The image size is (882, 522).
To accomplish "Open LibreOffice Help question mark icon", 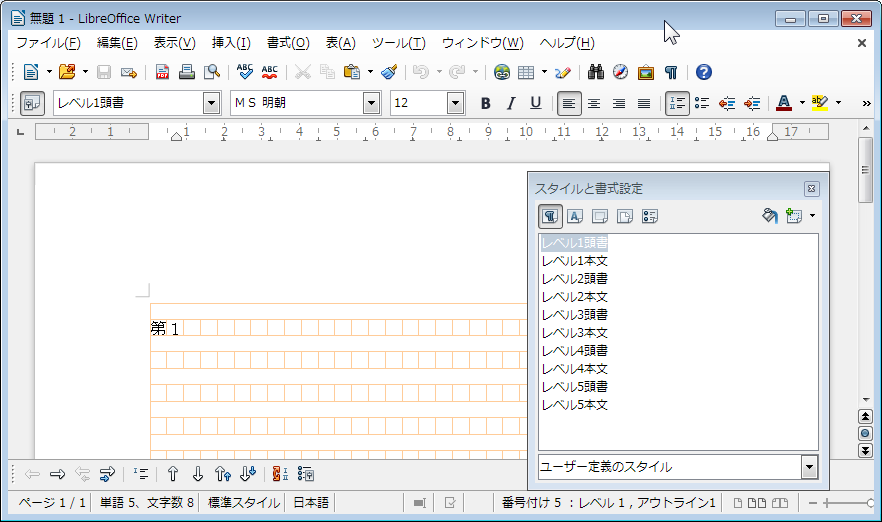I will click(704, 72).
